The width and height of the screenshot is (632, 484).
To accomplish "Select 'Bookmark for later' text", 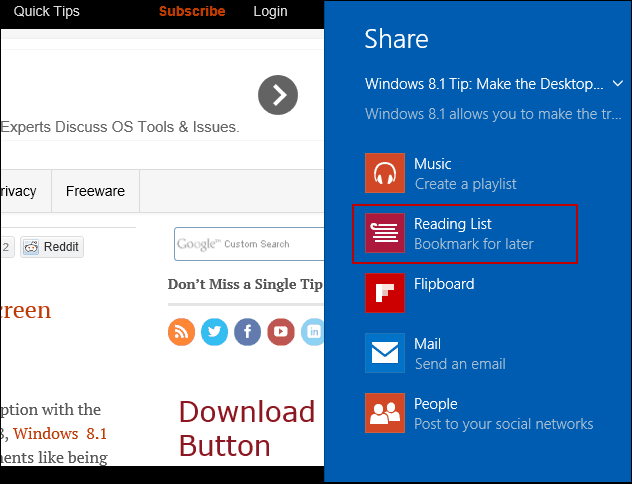I will [474, 244].
